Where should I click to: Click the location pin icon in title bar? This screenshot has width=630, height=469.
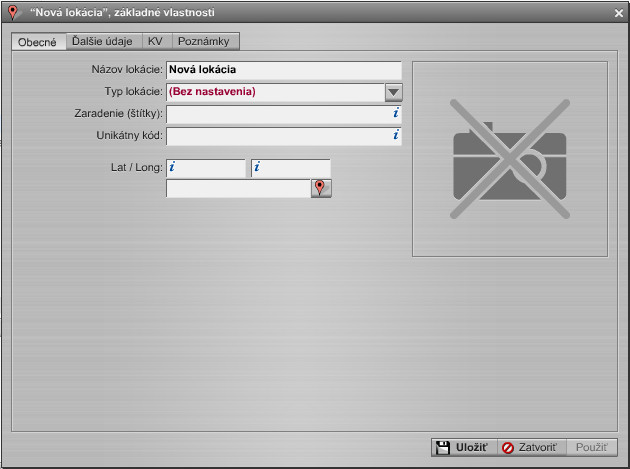tap(14, 12)
